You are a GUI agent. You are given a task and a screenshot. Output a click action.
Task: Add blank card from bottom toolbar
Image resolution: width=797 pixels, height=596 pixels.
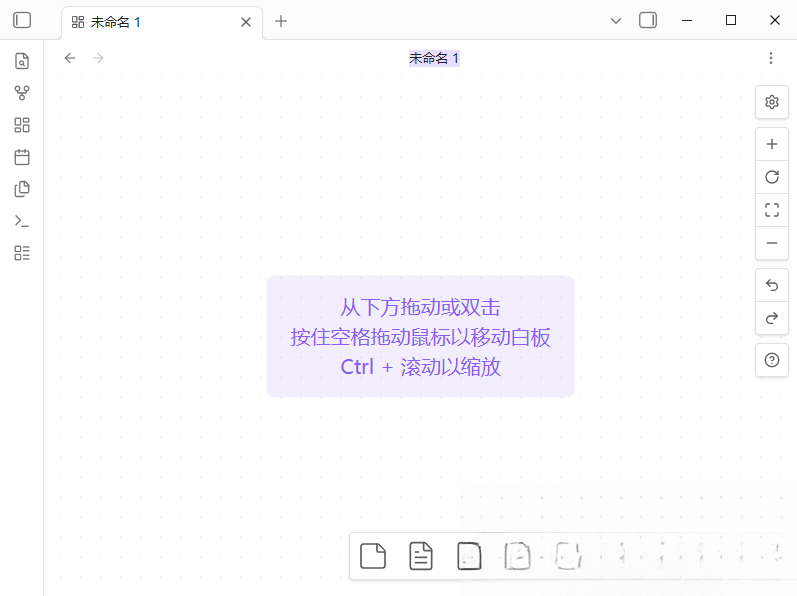coord(373,556)
